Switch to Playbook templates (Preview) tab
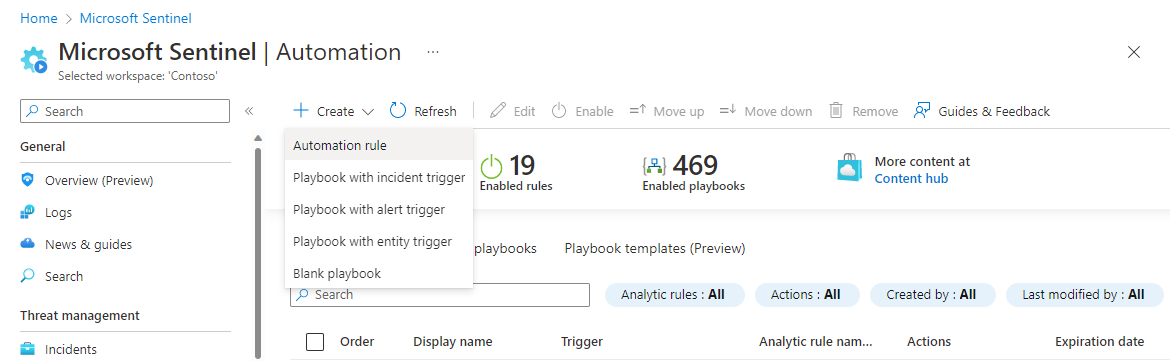 pos(654,248)
